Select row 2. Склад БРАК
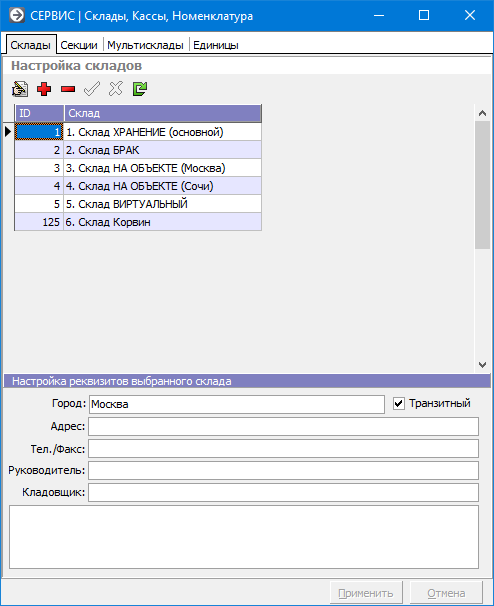Viewport: 494px width, 606px height. [x=138, y=150]
